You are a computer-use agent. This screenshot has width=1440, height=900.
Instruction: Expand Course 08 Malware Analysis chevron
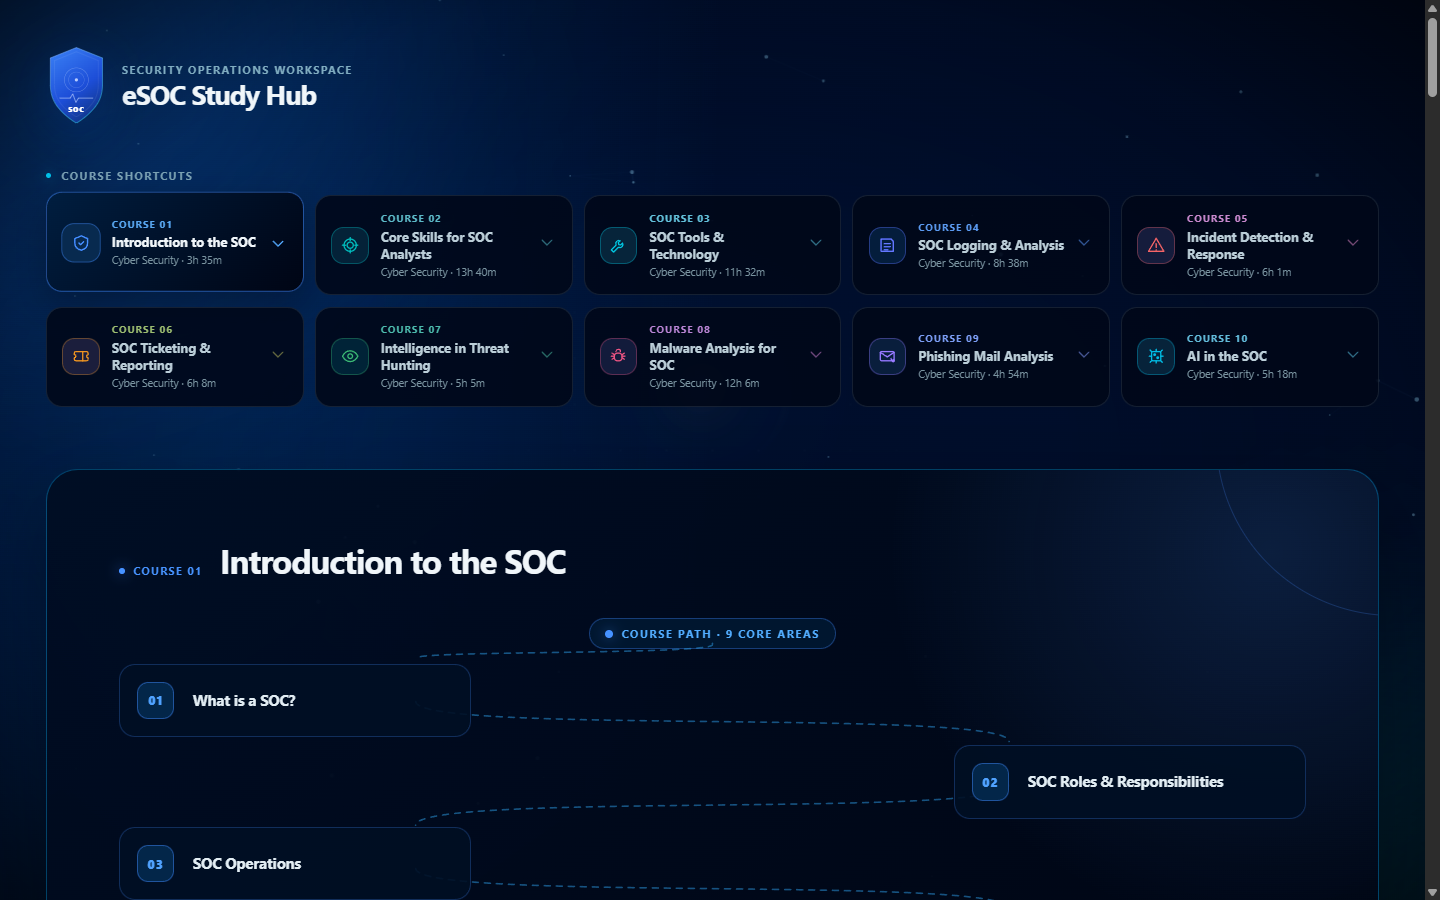click(816, 355)
